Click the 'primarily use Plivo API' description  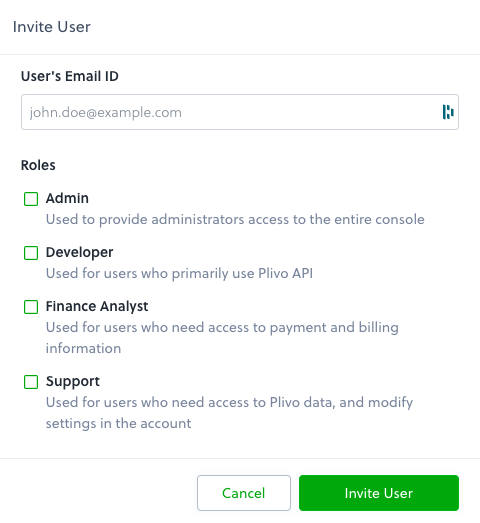tap(179, 274)
